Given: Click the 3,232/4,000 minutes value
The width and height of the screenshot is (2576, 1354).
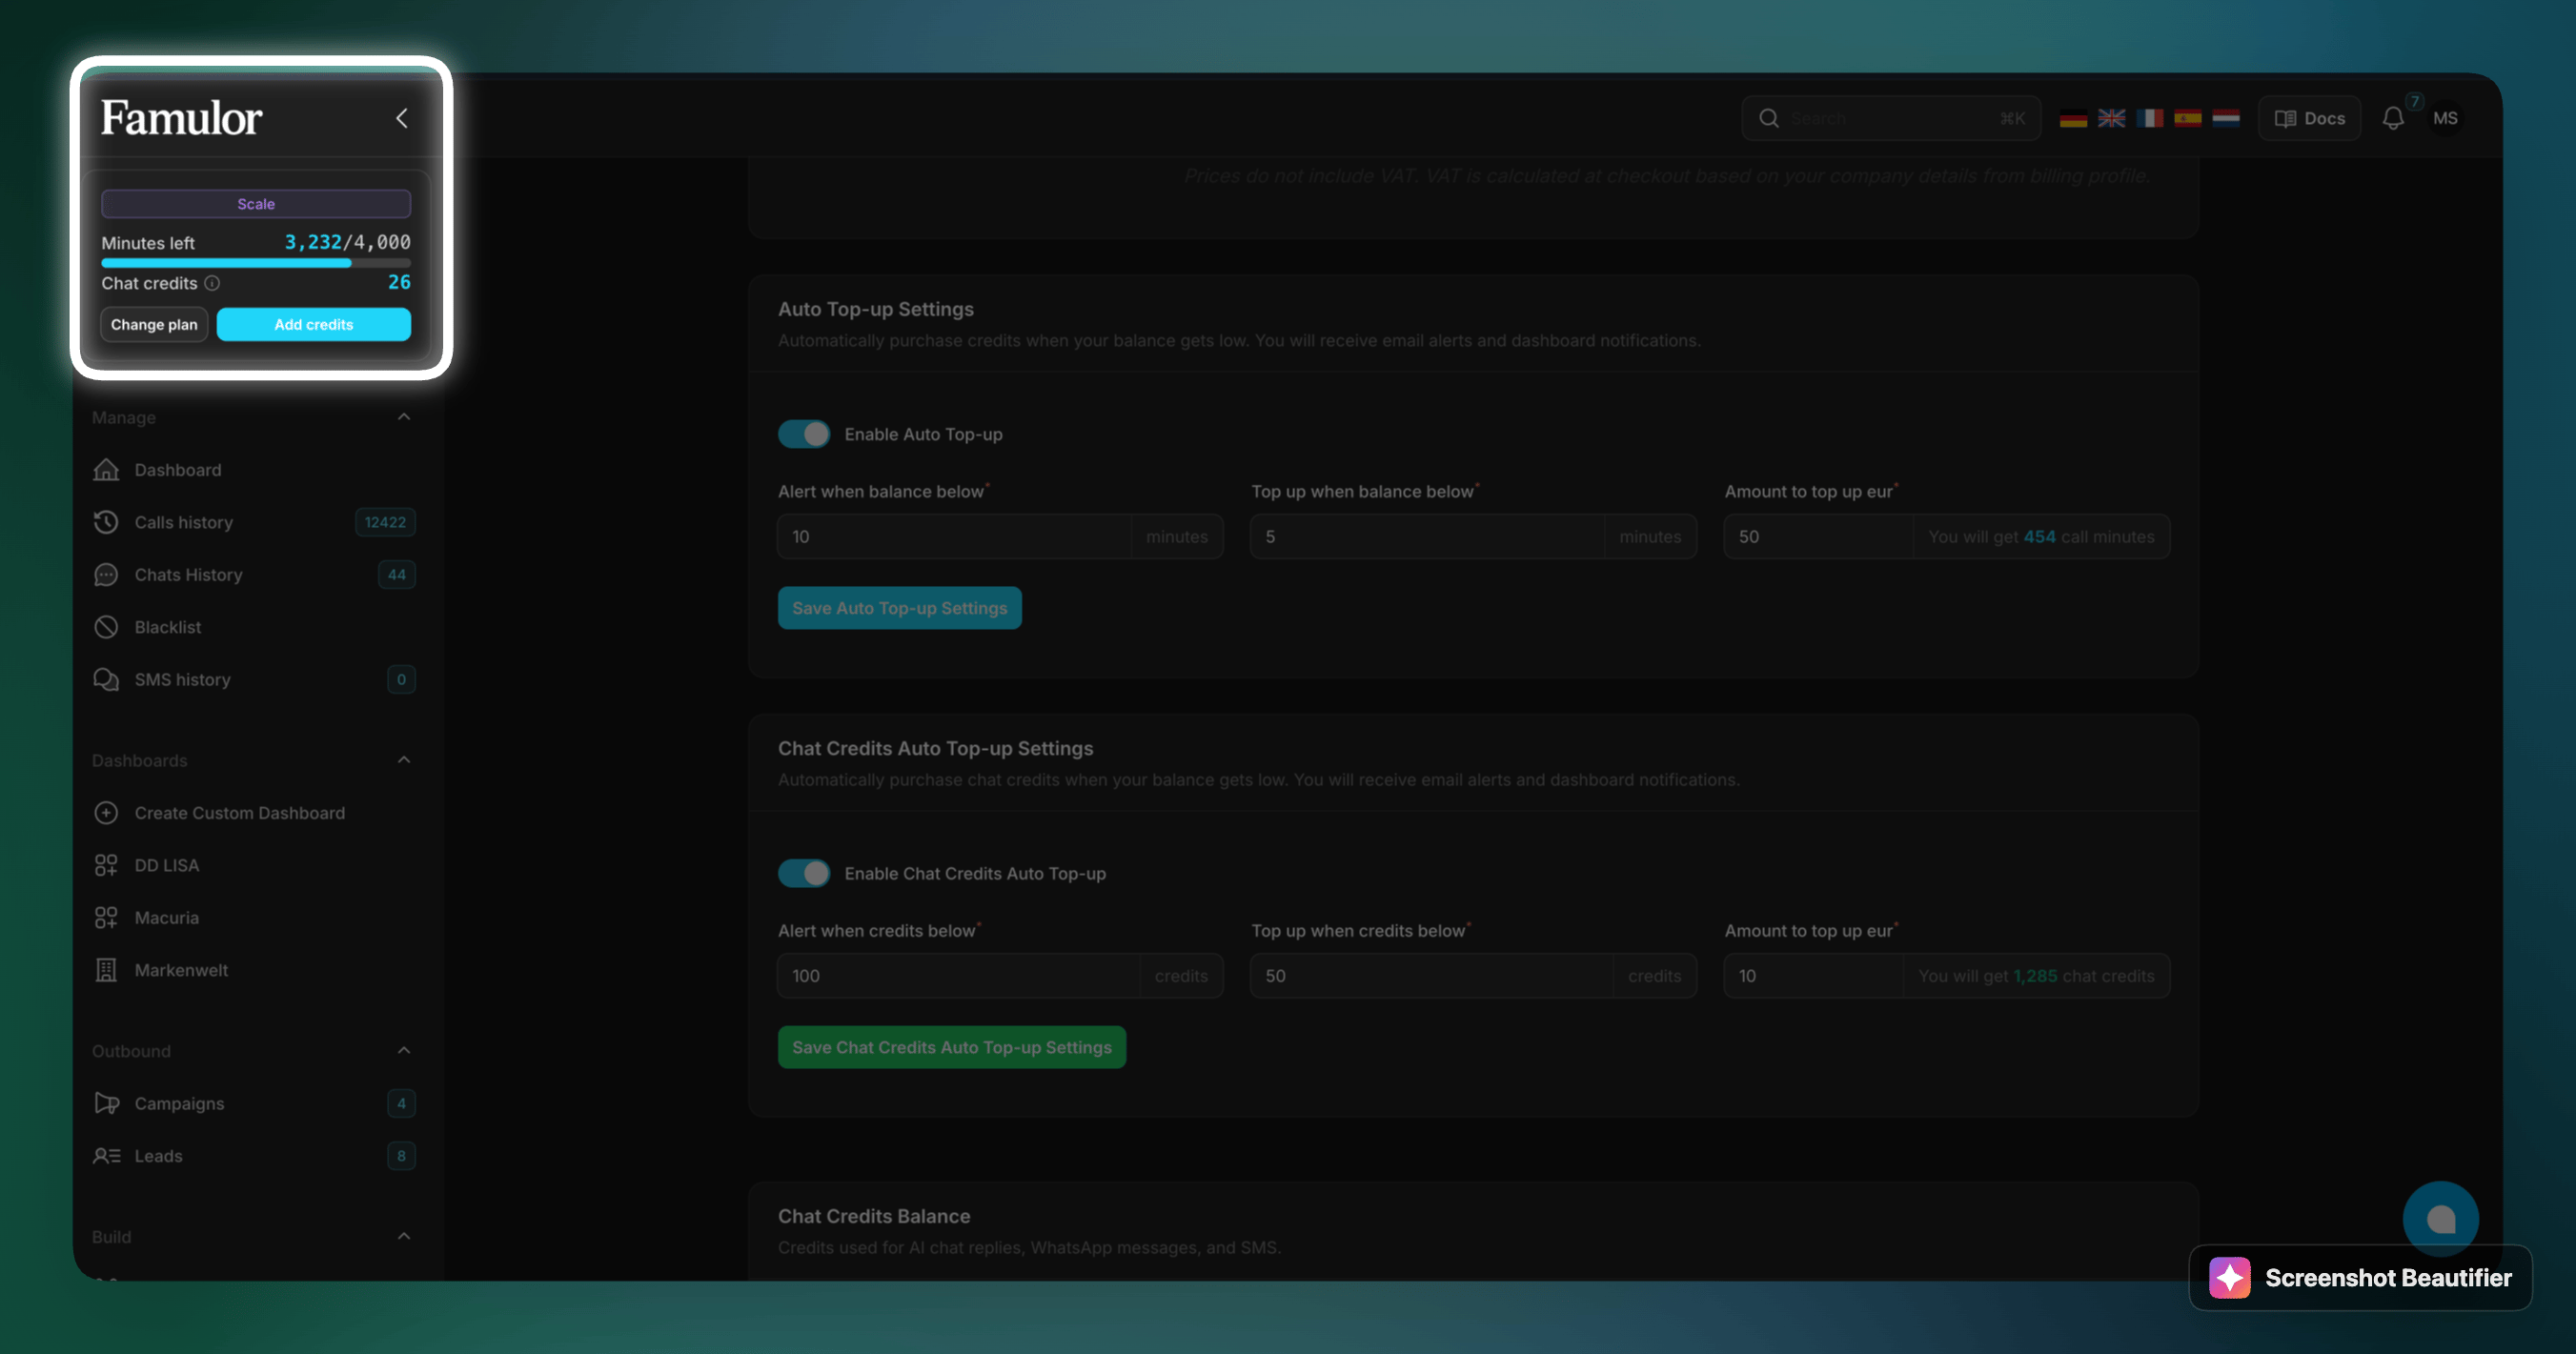Looking at the screenshot, I should (x=347, y=242).
